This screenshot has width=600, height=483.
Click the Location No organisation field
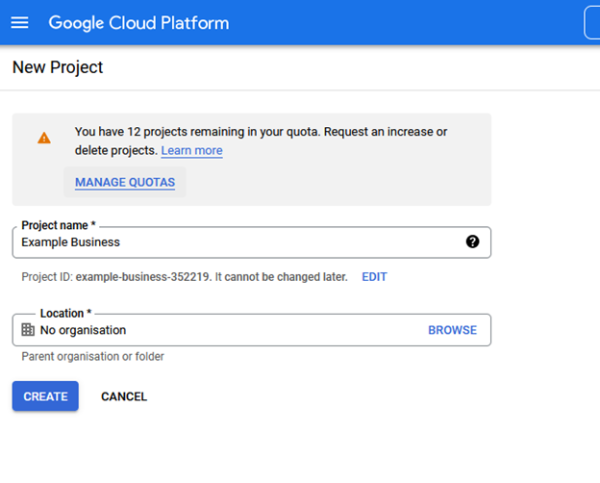point(251,330)
